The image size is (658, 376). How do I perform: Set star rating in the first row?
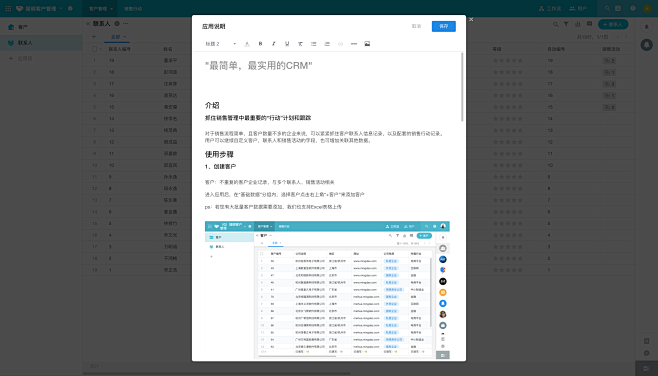click(508, 60)
